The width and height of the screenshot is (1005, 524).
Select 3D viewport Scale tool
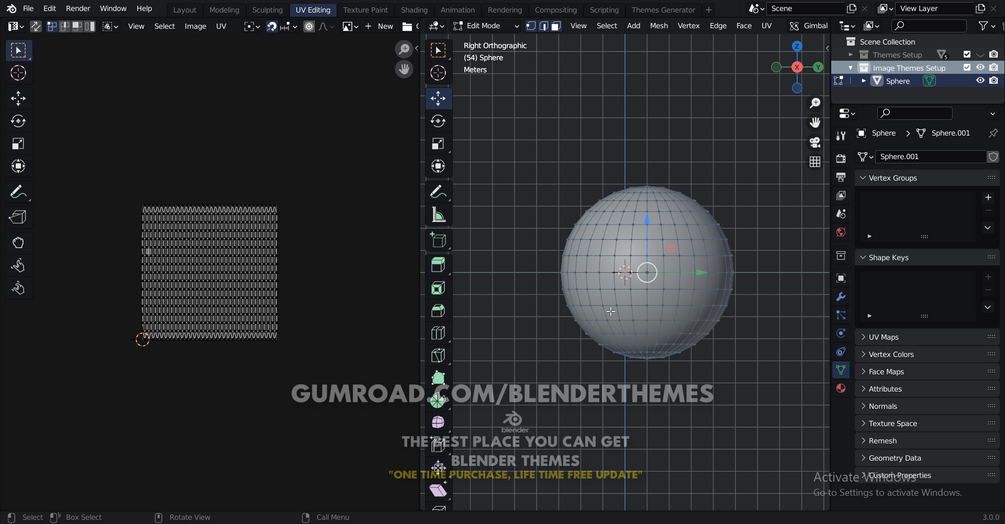[438, 143]
